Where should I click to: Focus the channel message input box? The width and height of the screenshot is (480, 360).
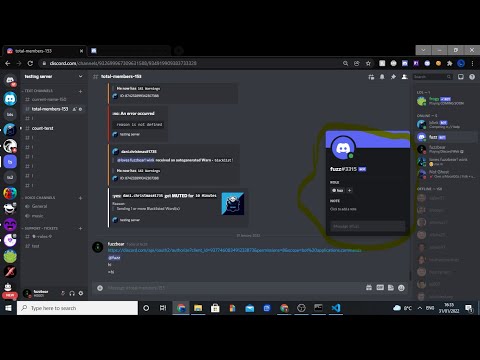pos(233,288)
